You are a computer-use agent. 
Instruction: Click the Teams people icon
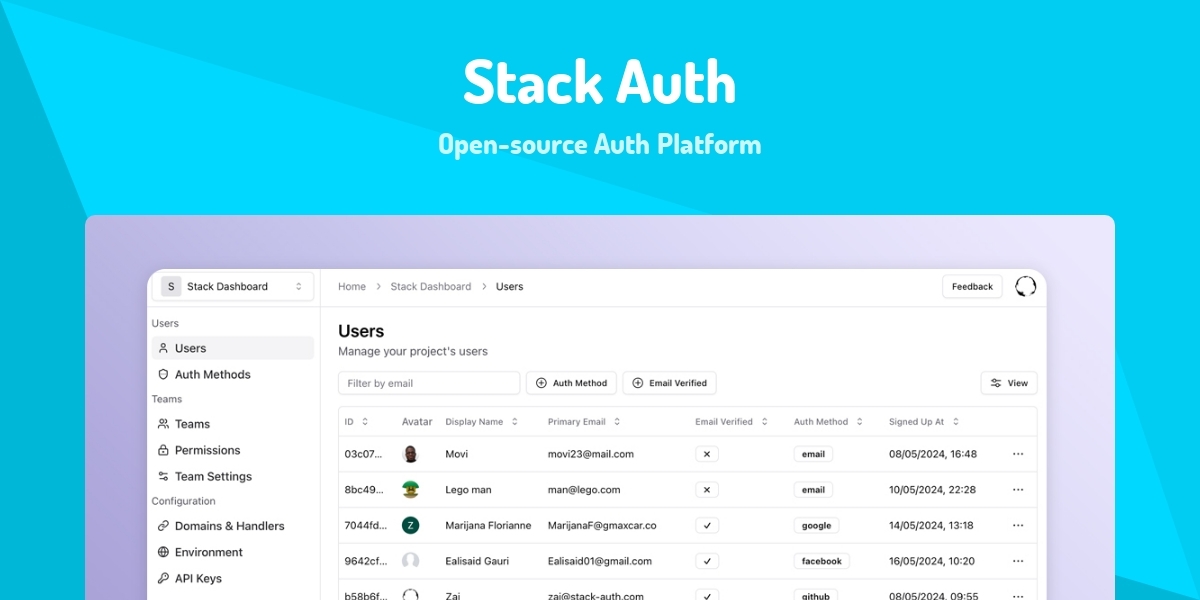tap(164, 424)
